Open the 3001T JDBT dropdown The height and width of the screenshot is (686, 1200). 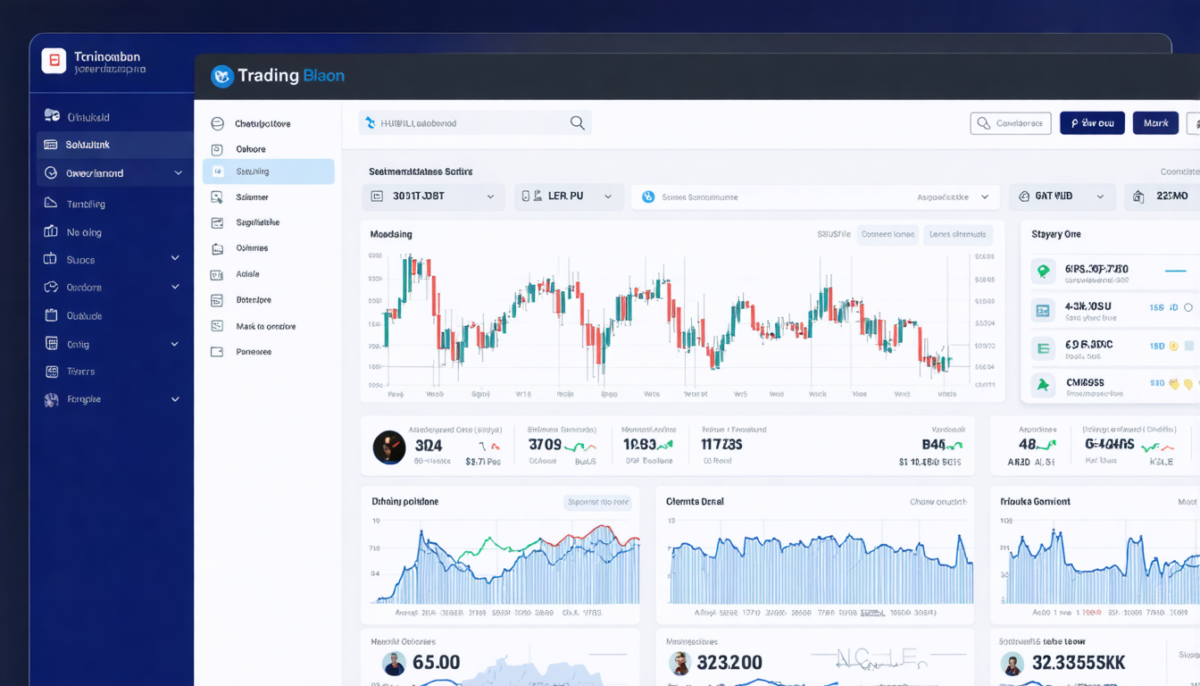(x=432, y=197)
